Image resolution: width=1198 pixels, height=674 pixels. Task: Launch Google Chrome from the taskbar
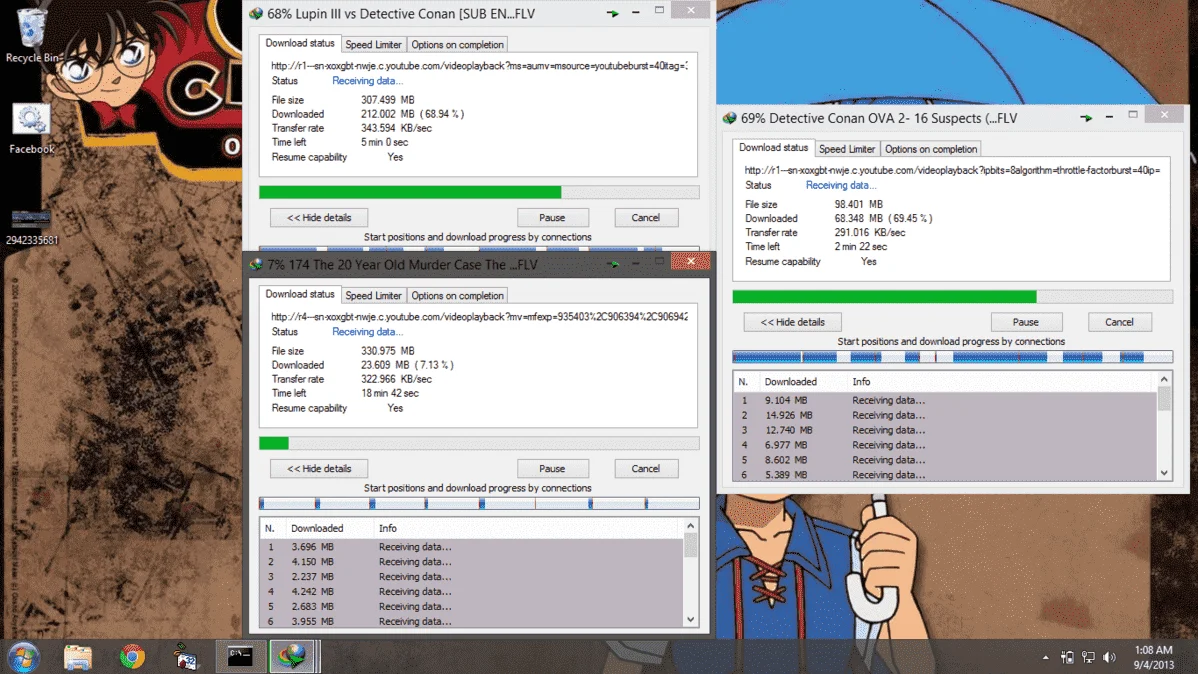pyautogui.click(x=132, y=657)
